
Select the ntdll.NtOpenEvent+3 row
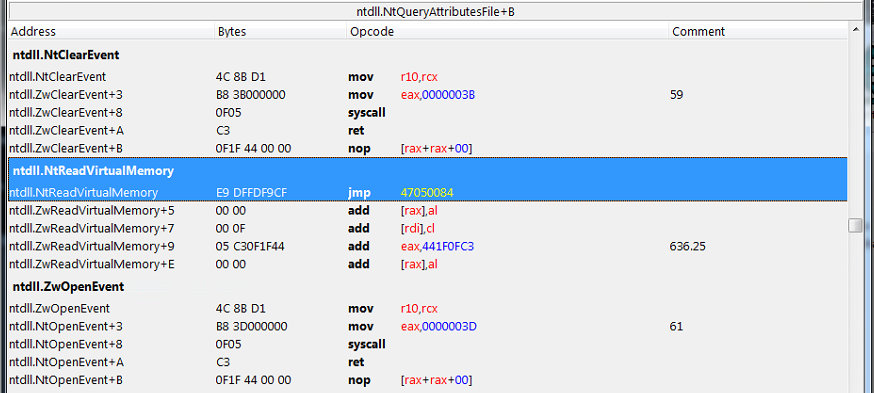pyautogui.click(x=428, y=326)
